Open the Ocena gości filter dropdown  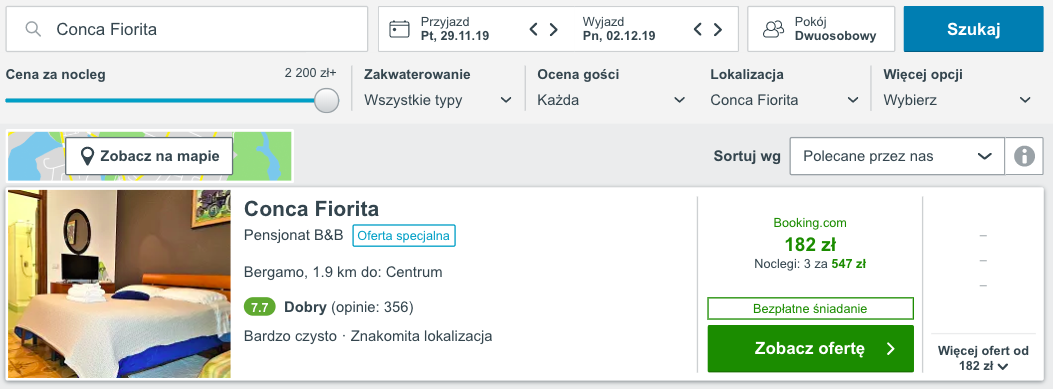tap(611, 100)
